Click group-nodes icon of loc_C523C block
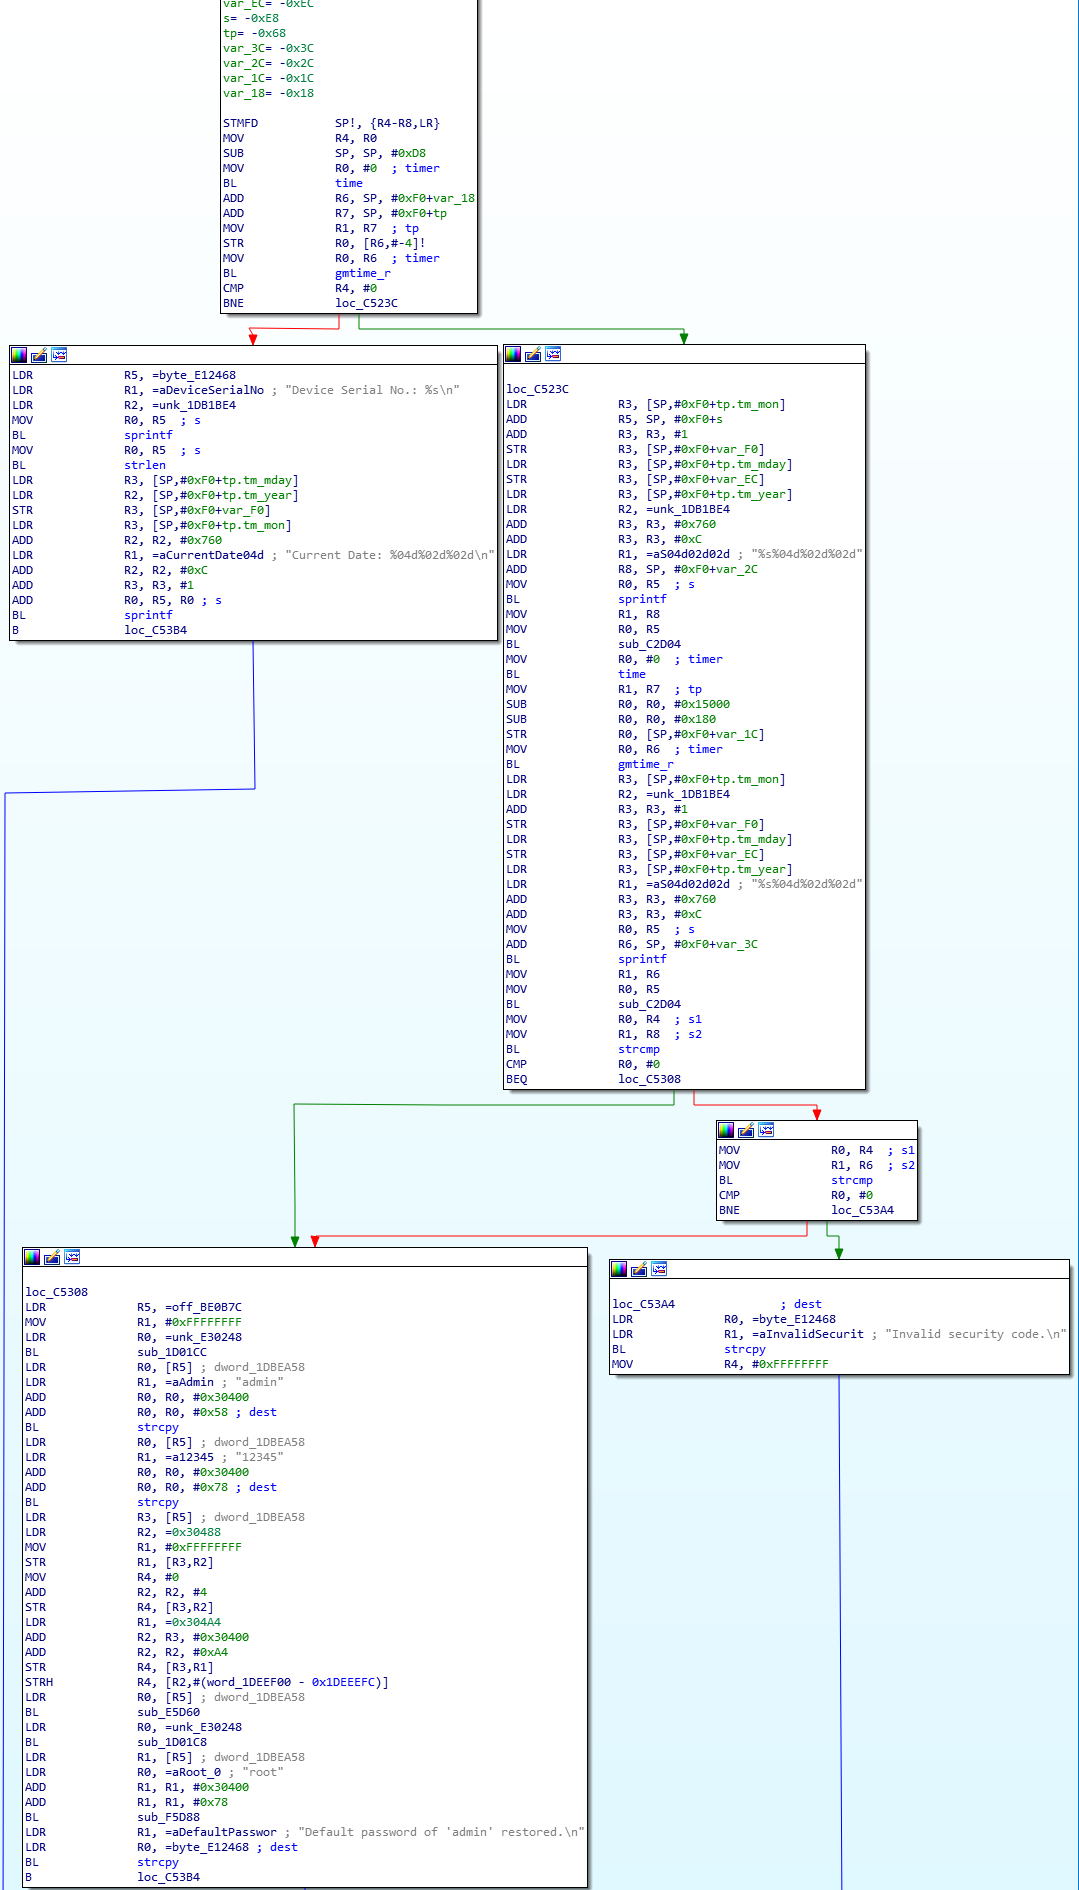The image size is (1079, 1890). (x=553, y=354)
